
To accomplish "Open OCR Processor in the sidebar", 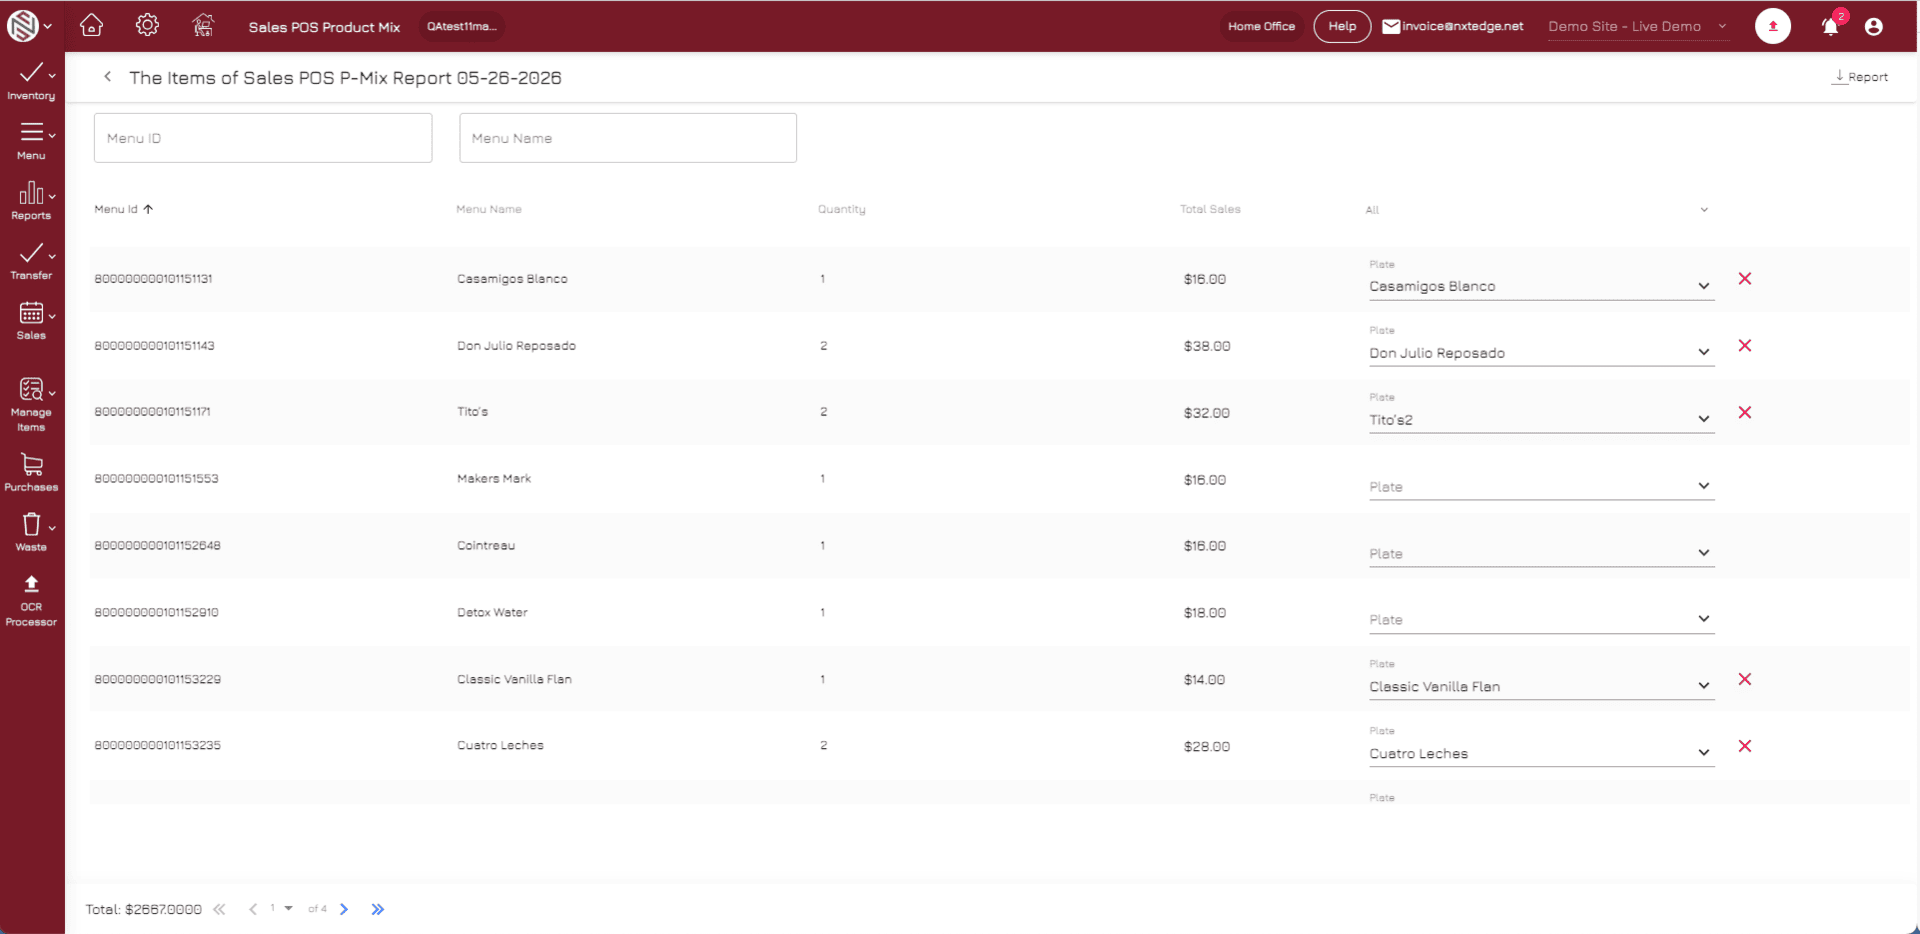I will (x=31, y=600).
